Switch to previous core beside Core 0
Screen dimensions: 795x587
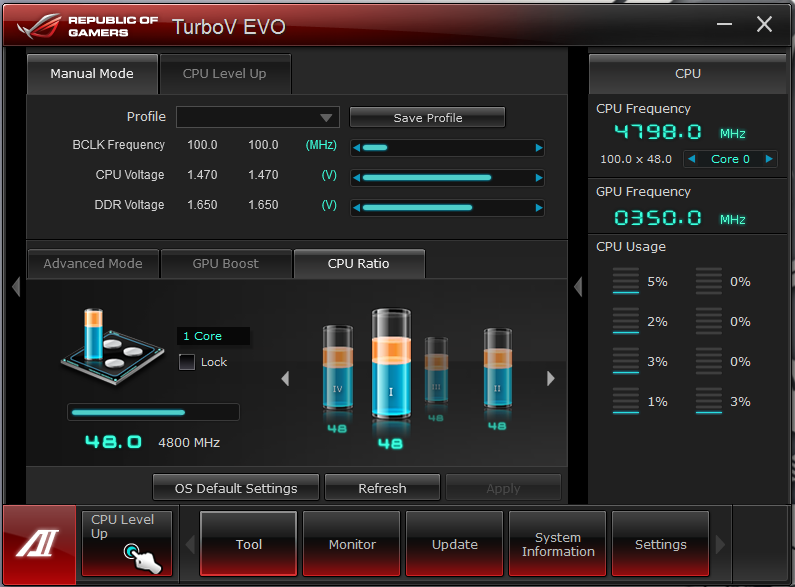(692, 159)
